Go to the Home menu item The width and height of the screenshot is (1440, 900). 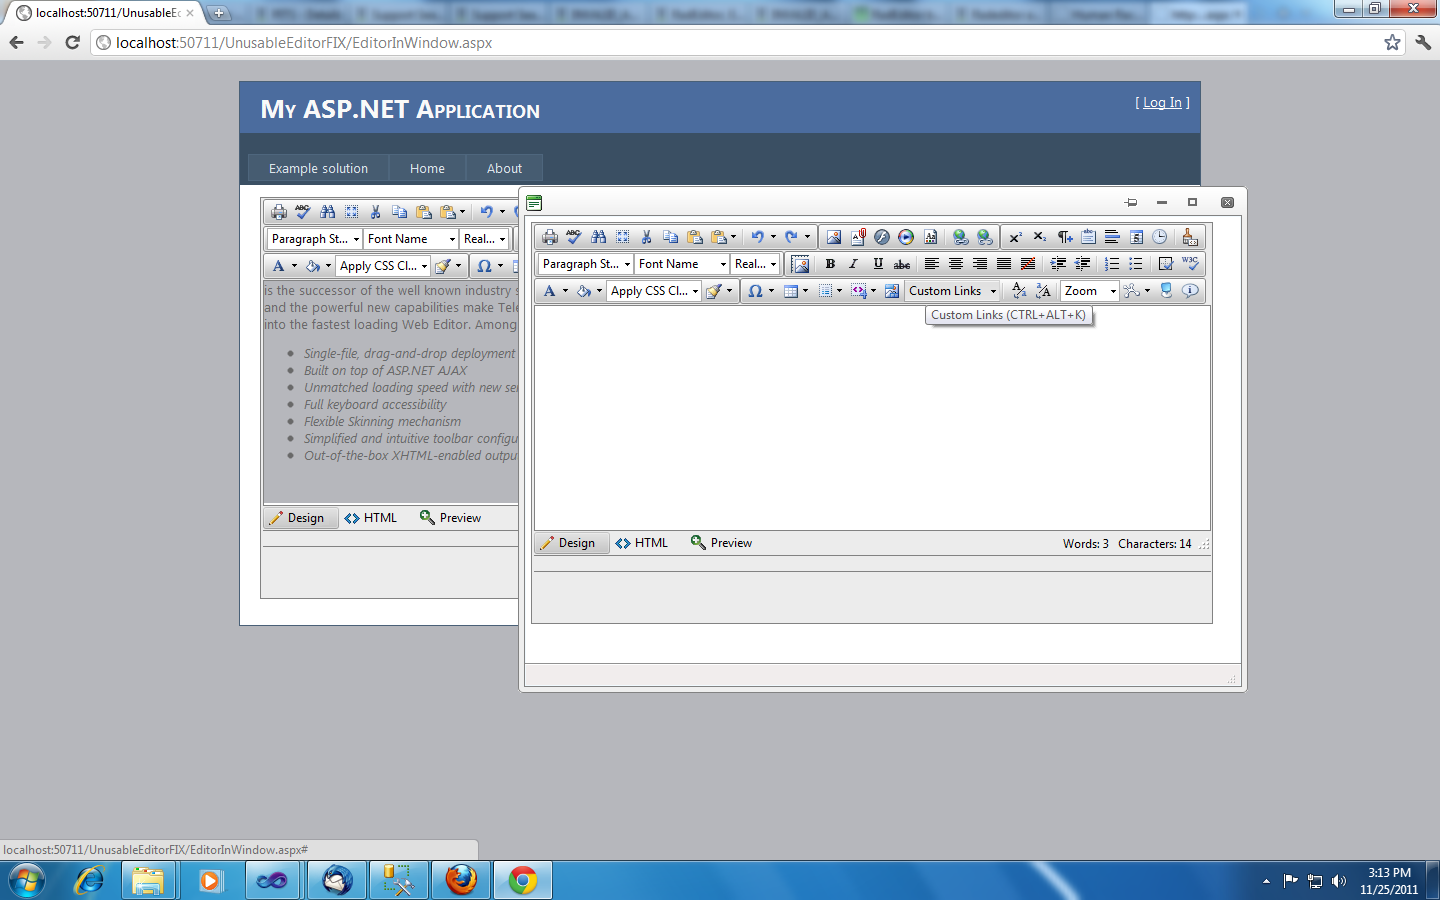point(427,168)
